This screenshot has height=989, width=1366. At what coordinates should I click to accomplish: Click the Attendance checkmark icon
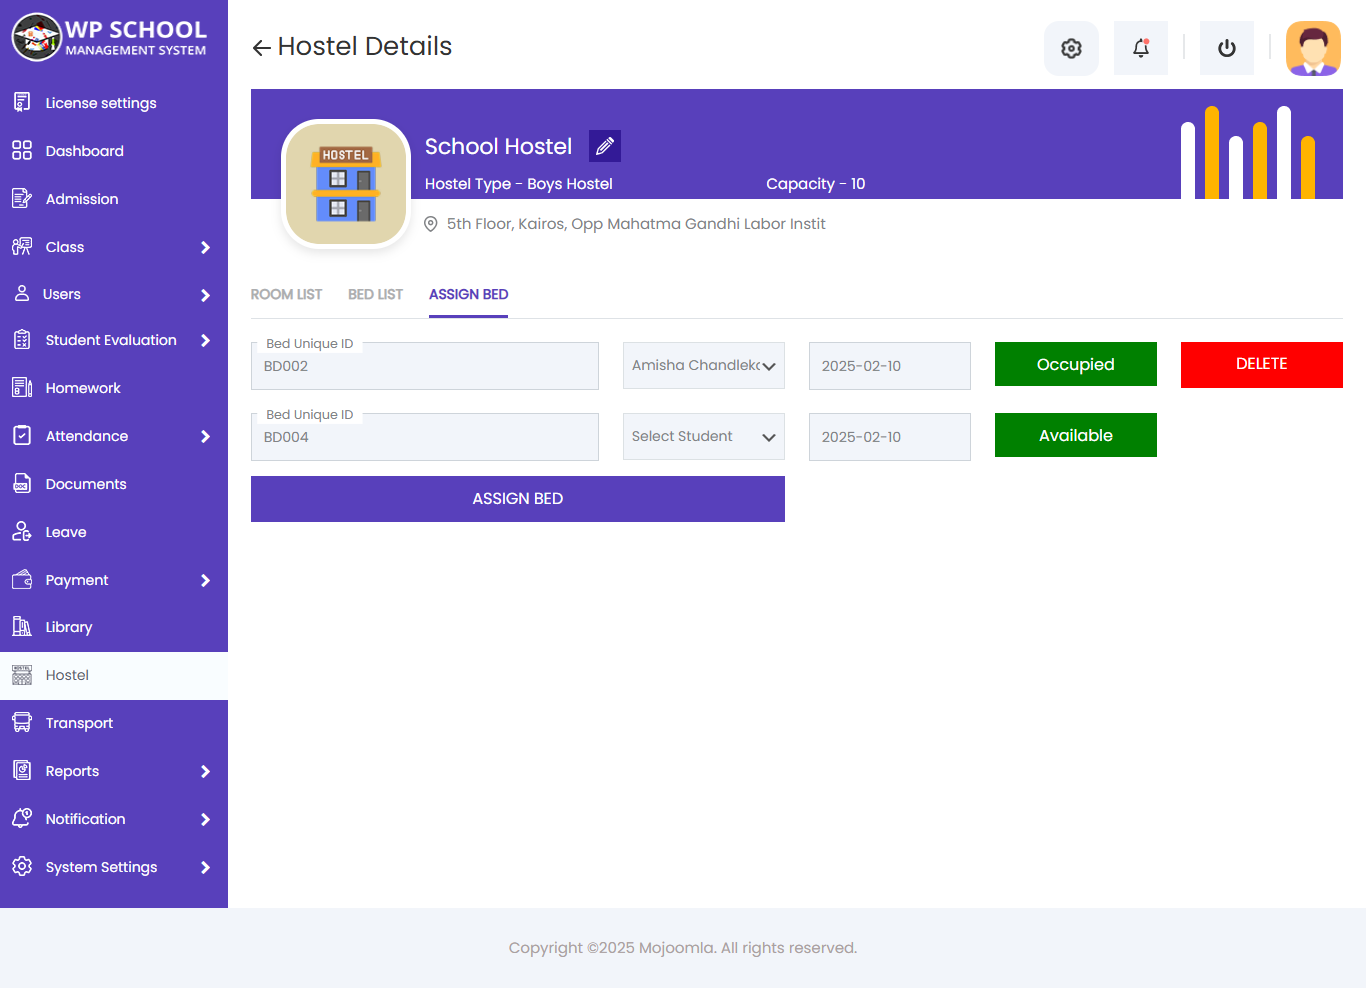click(x=22, y=435)
